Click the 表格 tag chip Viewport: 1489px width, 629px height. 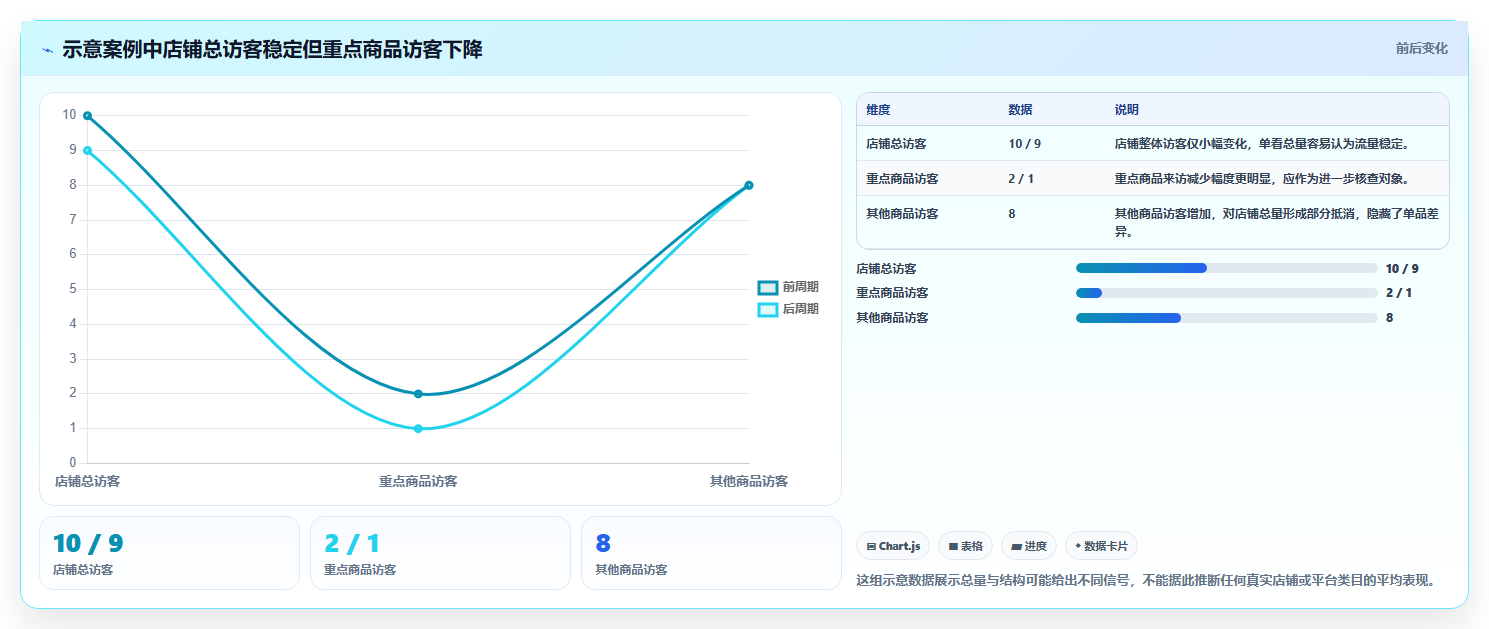965,546
